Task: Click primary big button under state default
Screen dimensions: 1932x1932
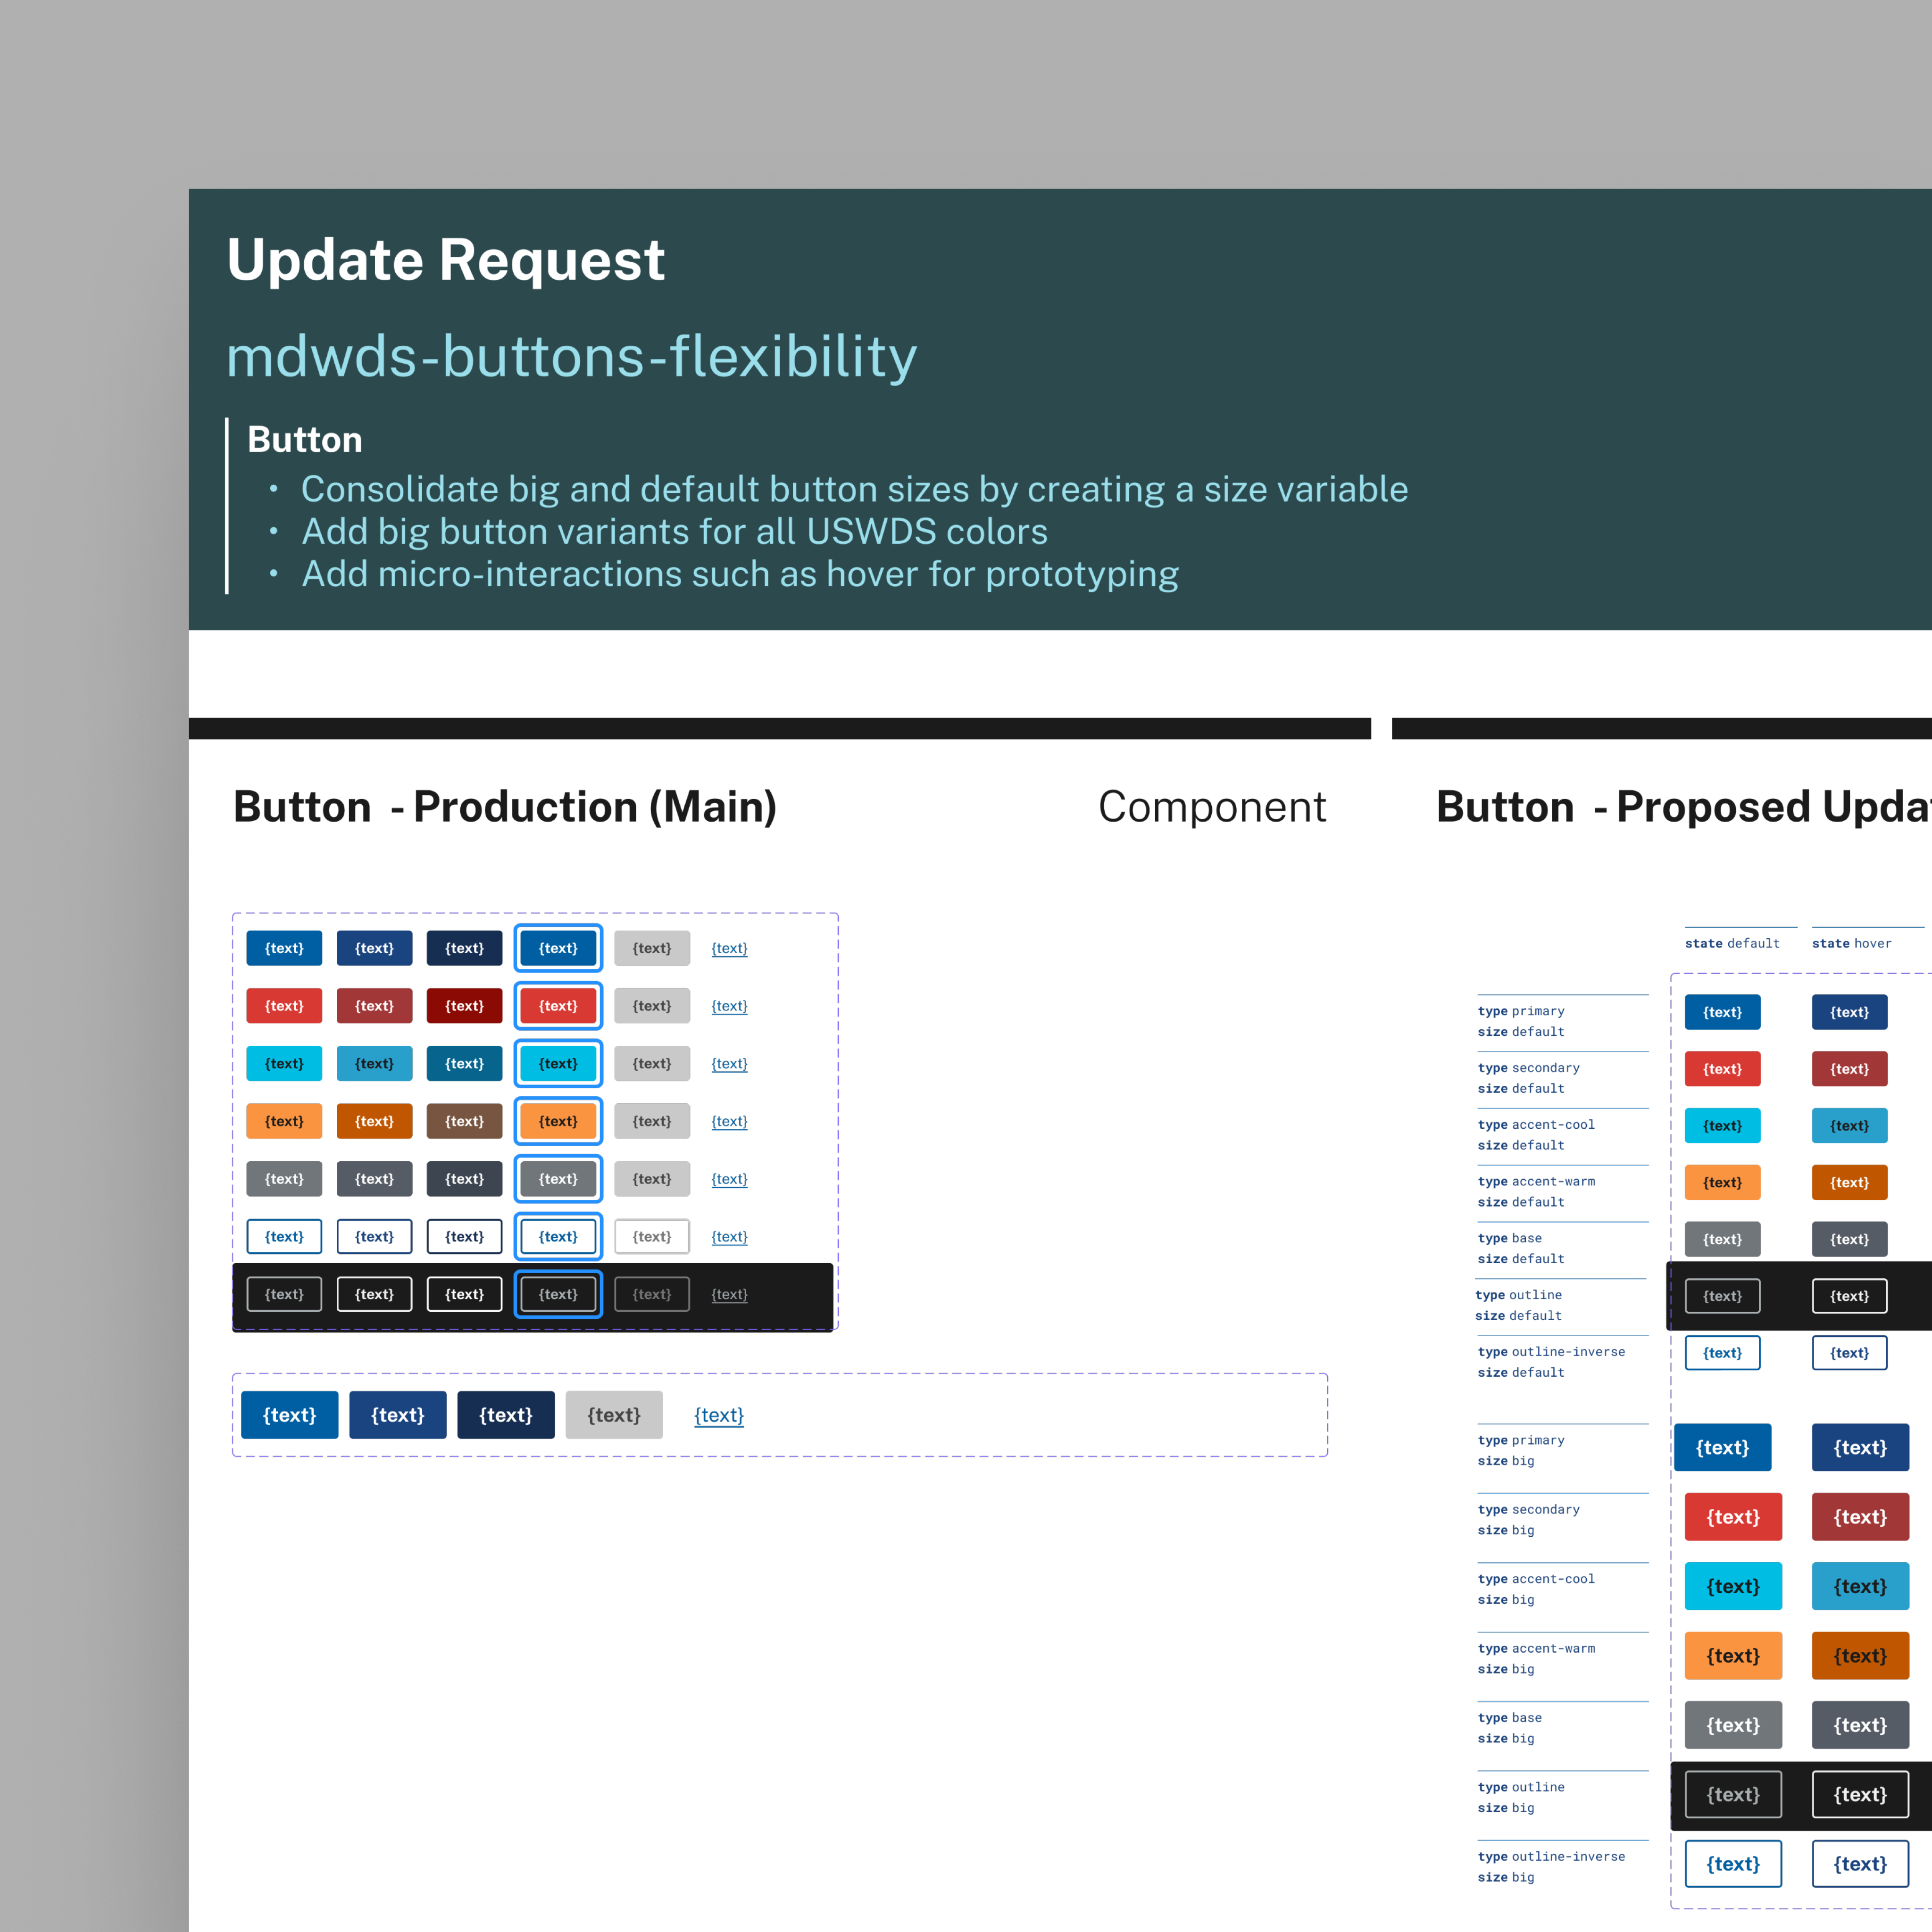Action: click(x=1722, y=1448)
